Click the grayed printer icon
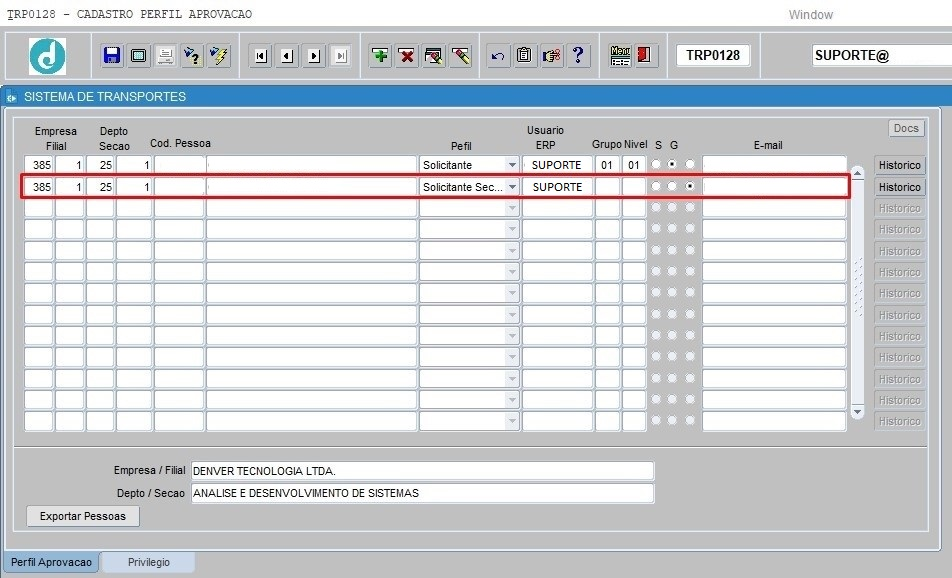This screenshot has width=952, height=578. [165, 56]
